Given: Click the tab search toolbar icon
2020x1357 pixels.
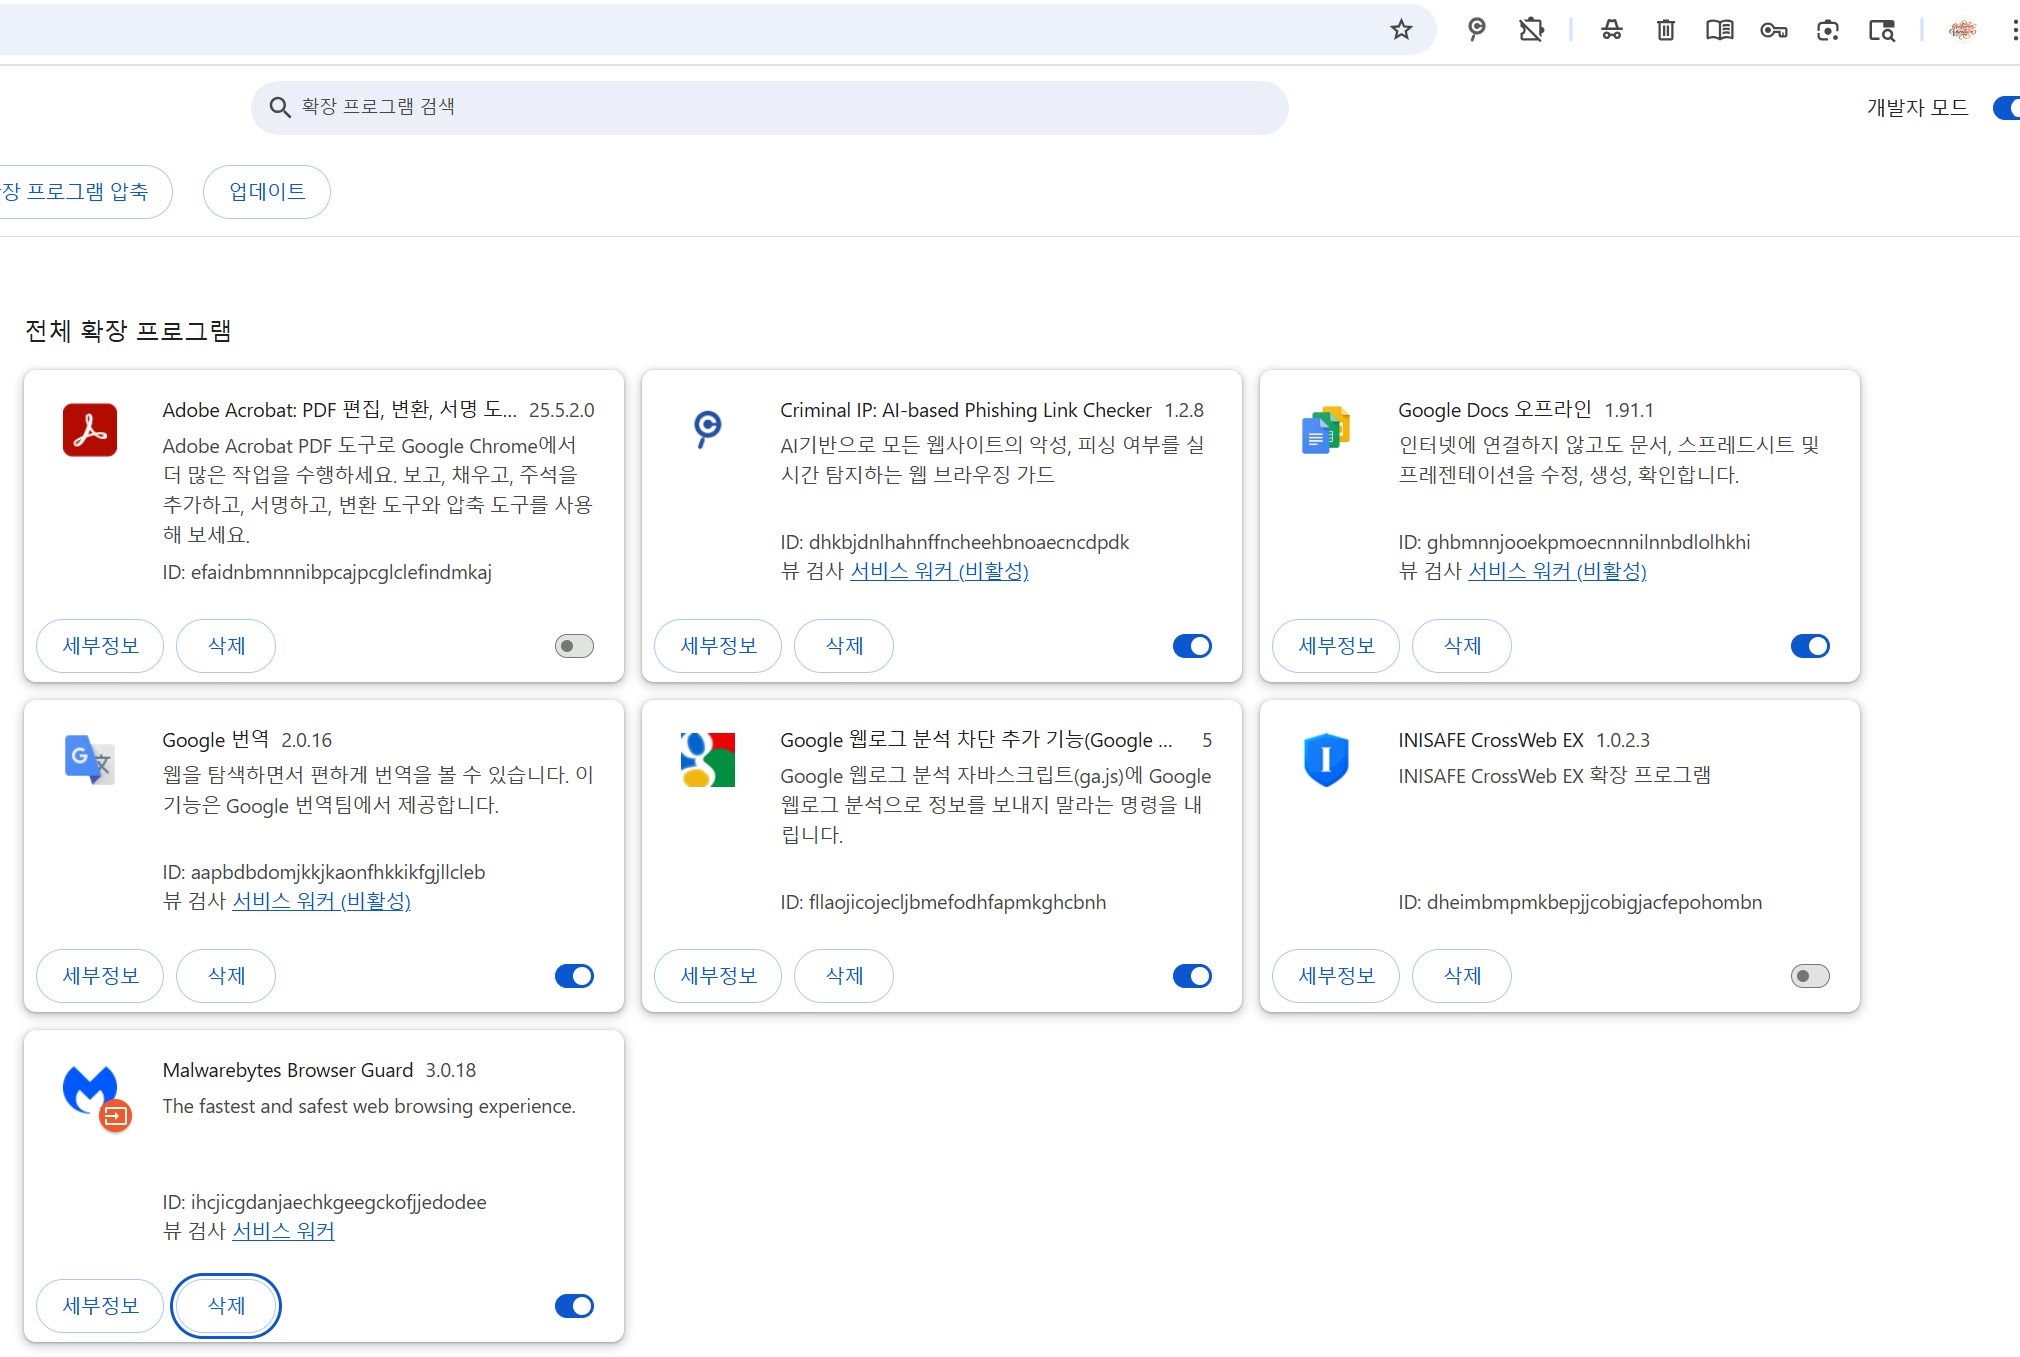Looking at the screenshot, I should click(1881, 30).
